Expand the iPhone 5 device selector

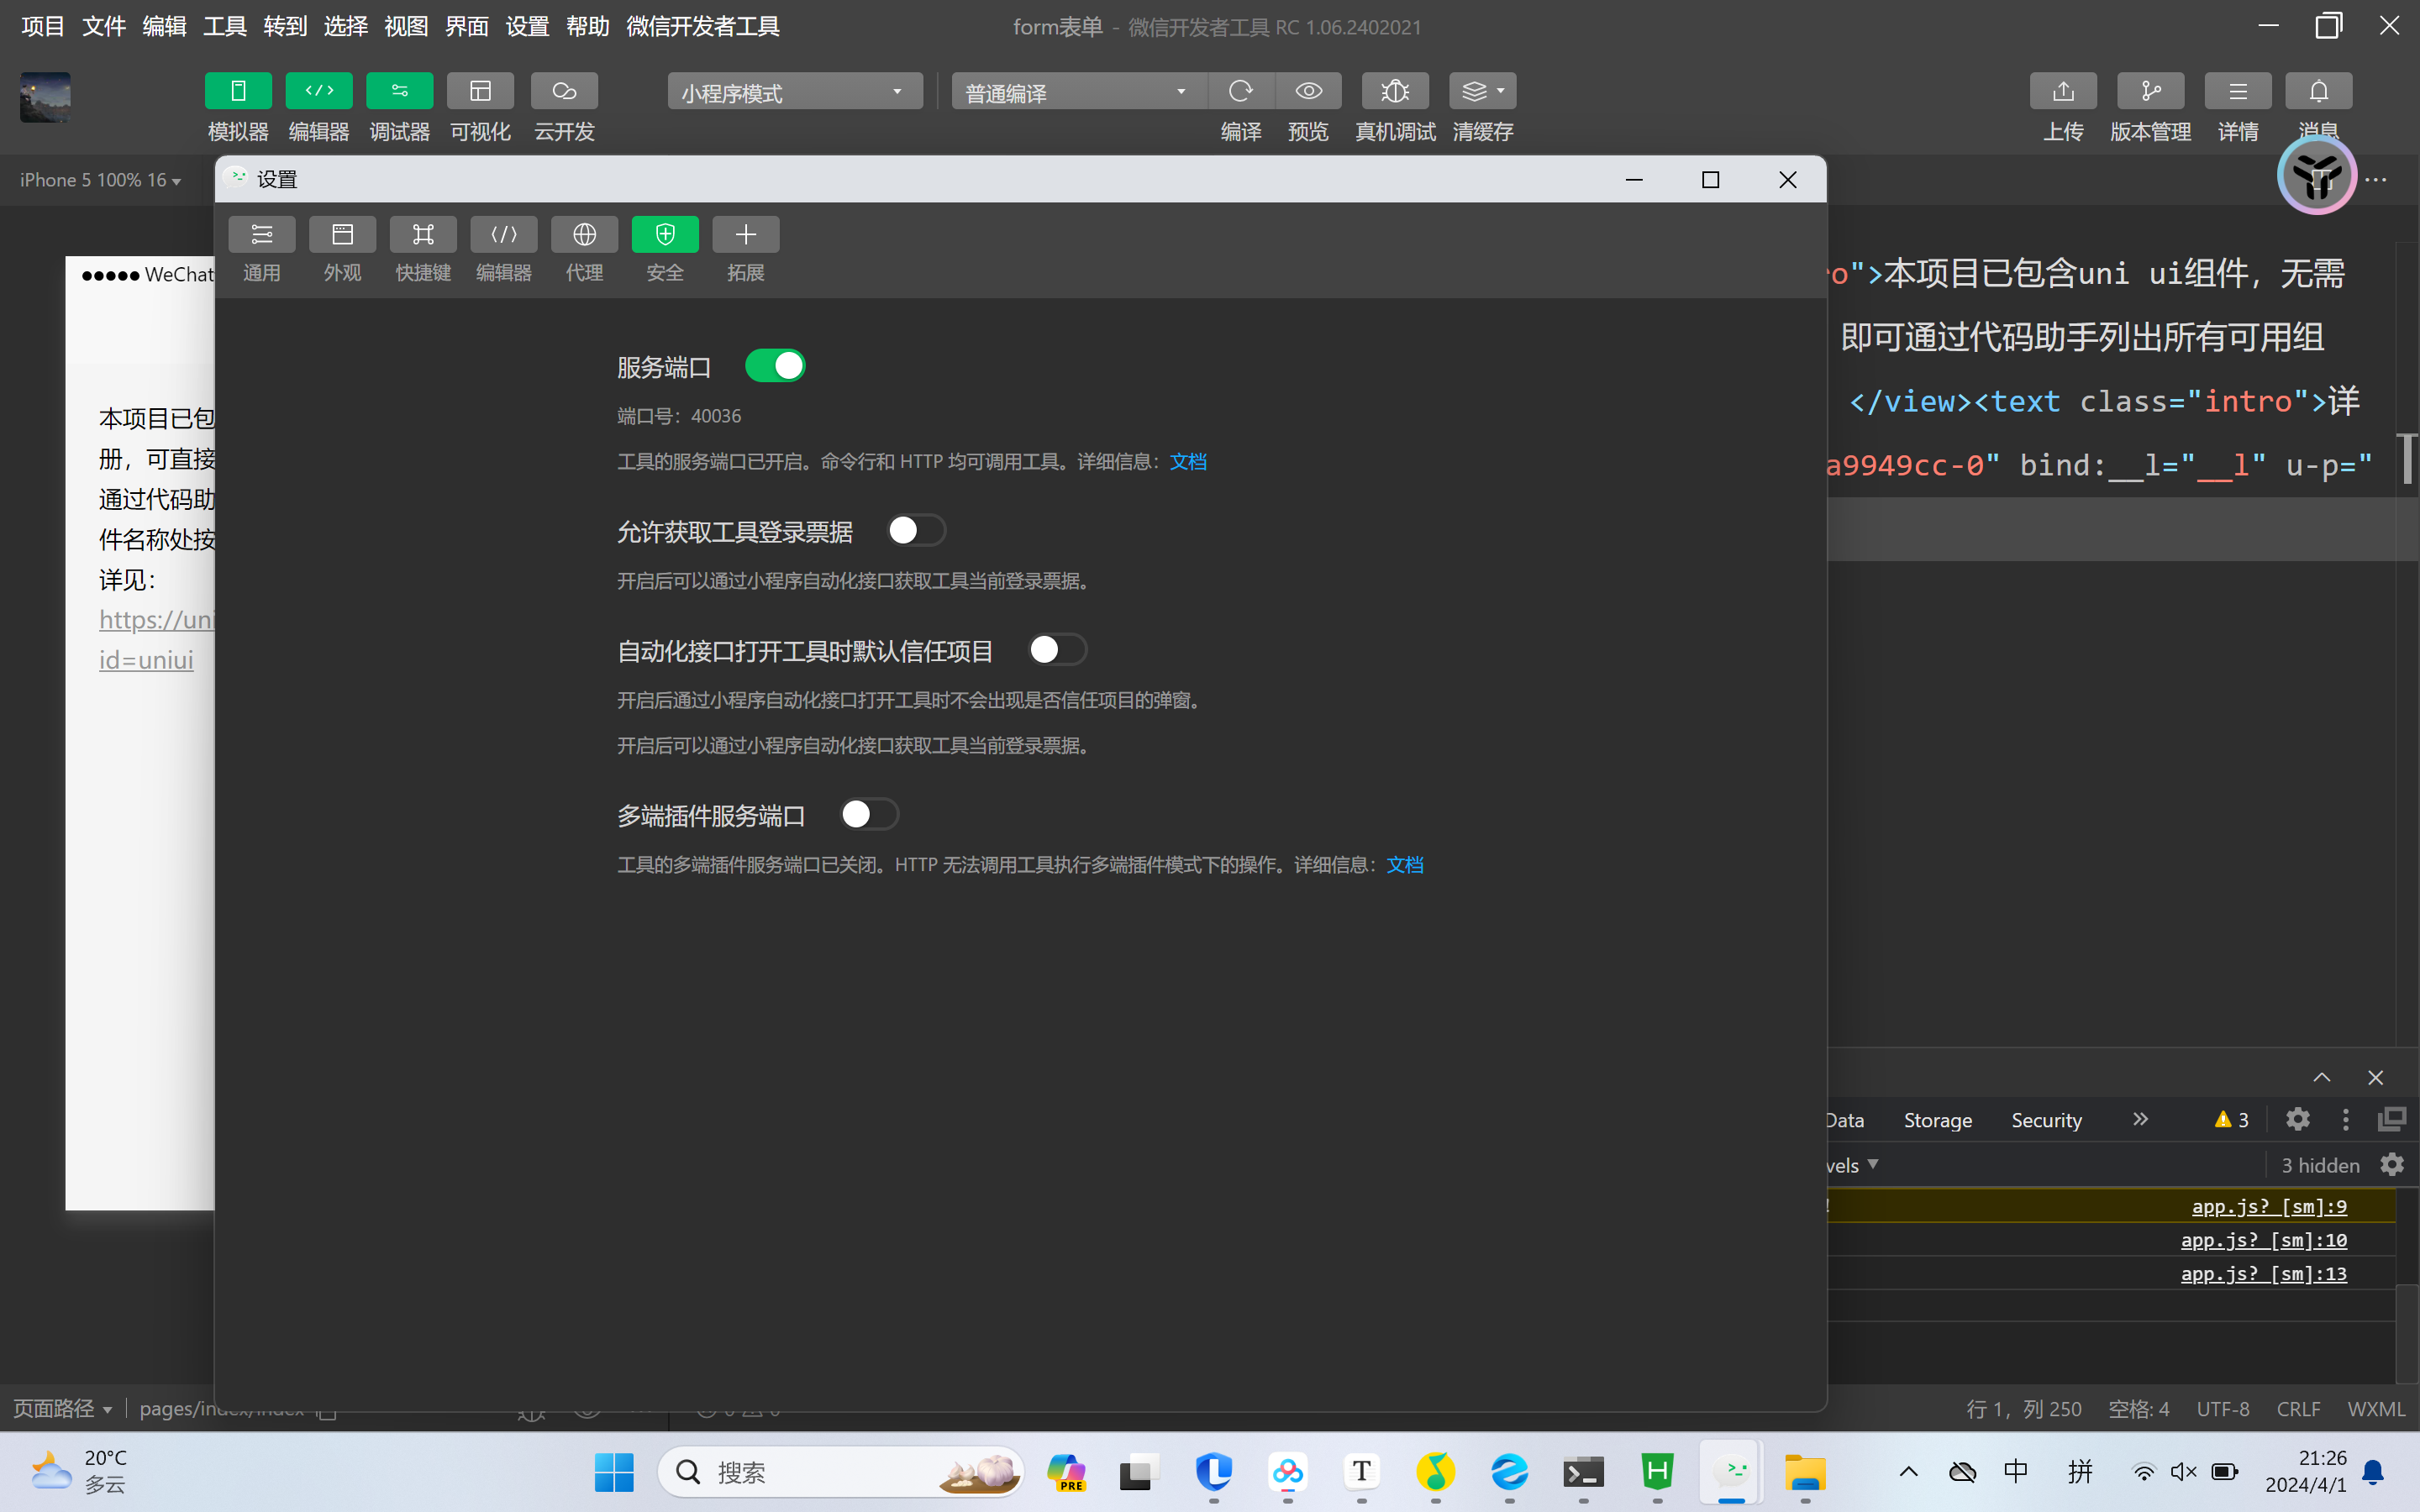(x=100, y=180)
